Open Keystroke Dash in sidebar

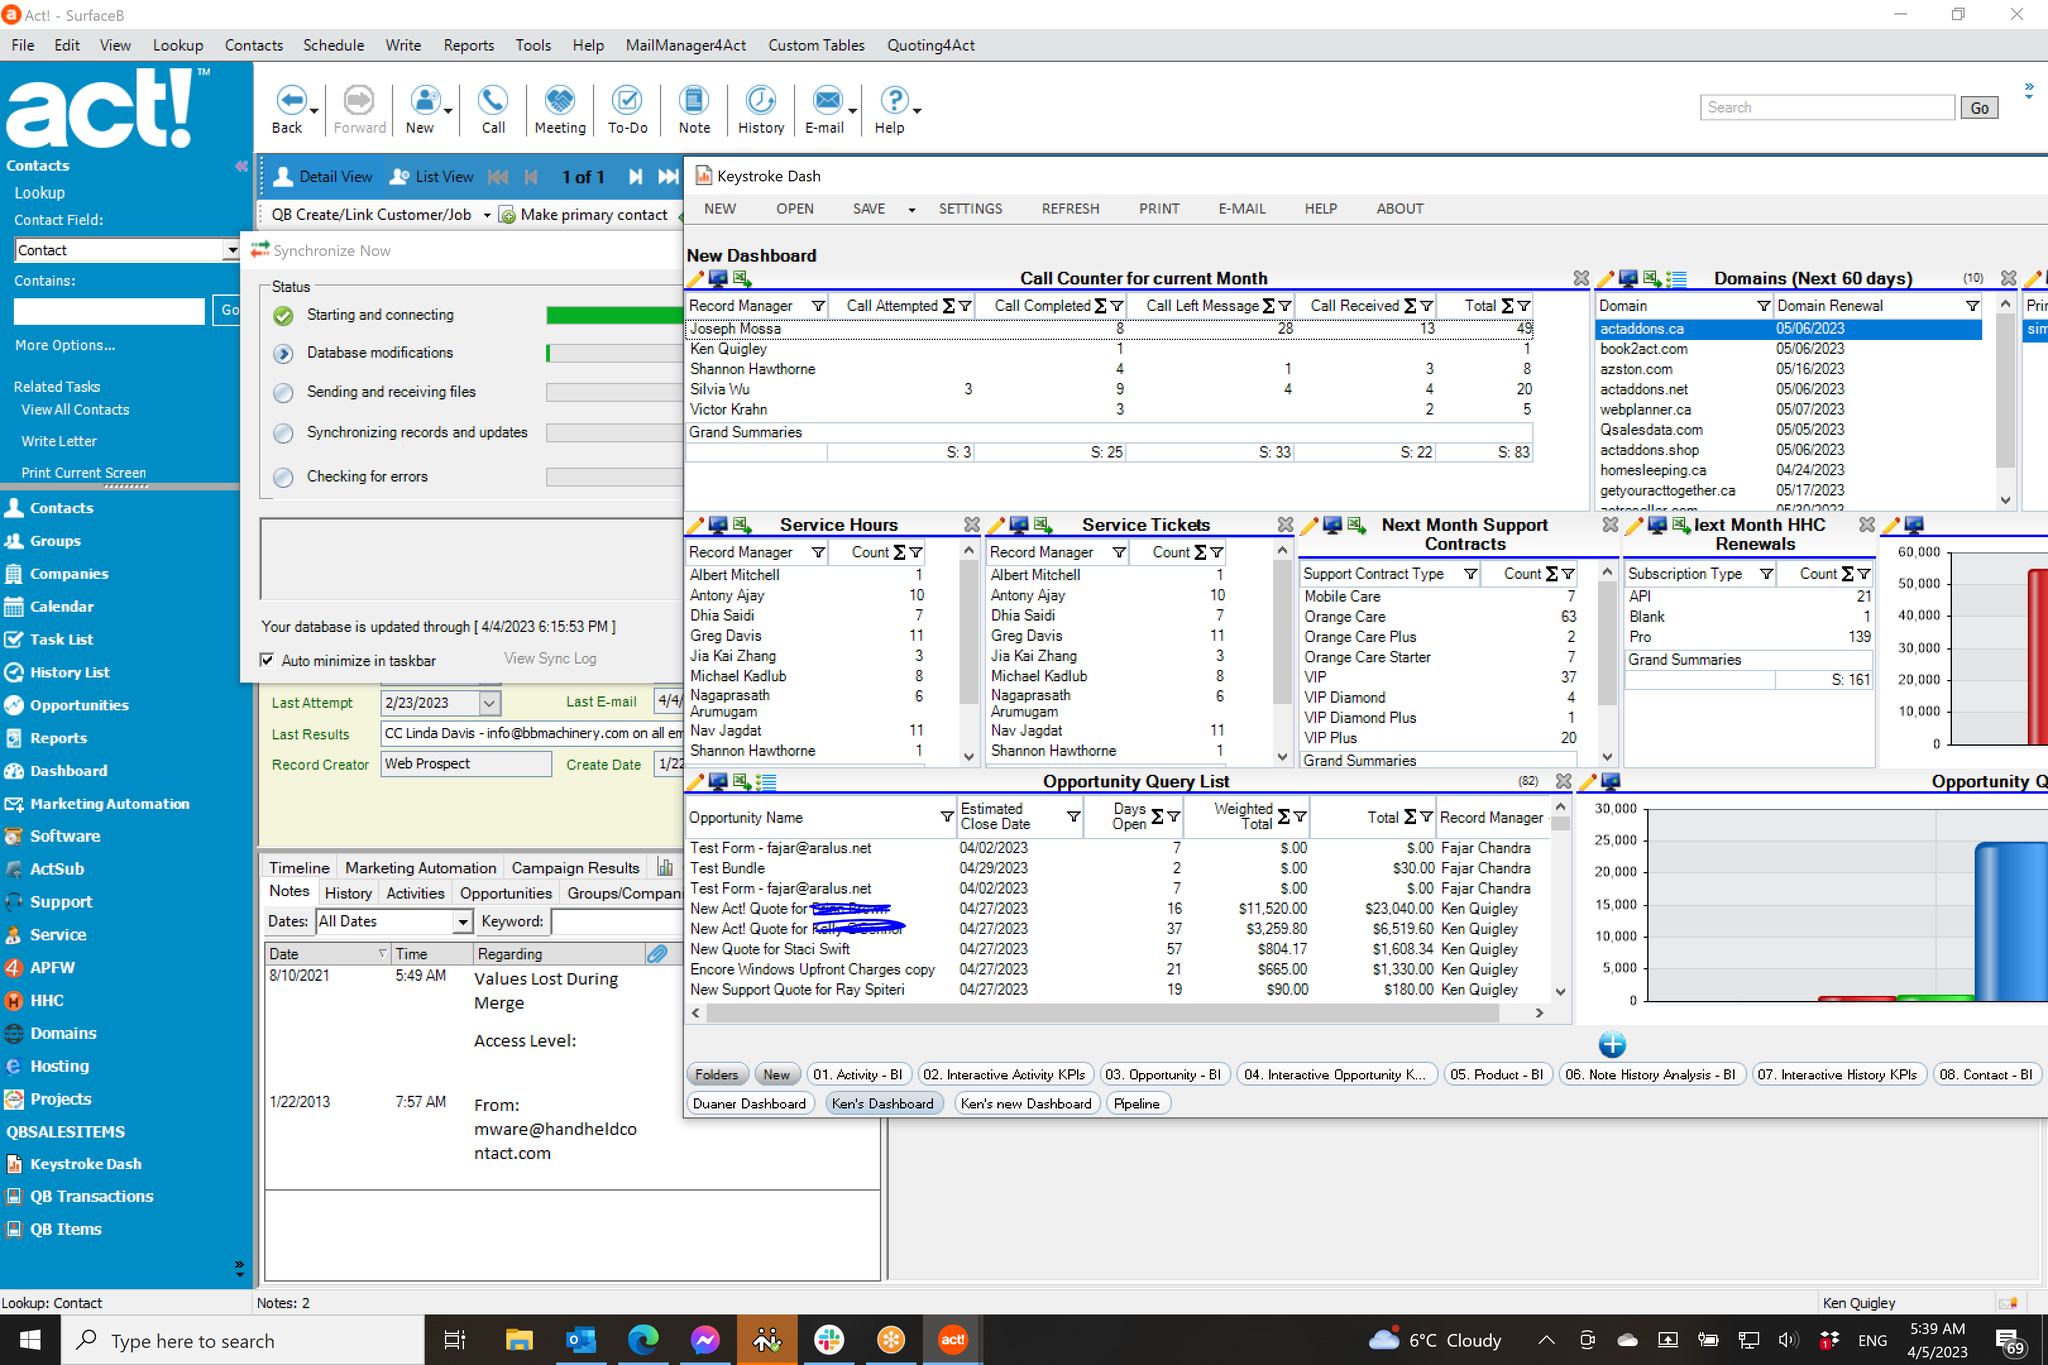[x=85, y=1164]
